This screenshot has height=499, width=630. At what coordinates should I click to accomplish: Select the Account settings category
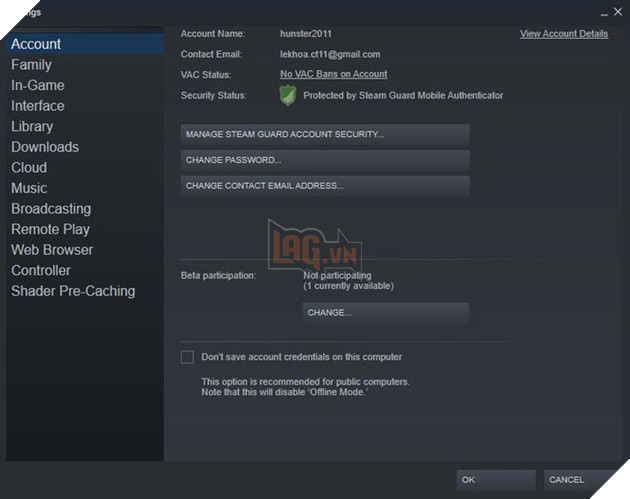click(85, 44)
